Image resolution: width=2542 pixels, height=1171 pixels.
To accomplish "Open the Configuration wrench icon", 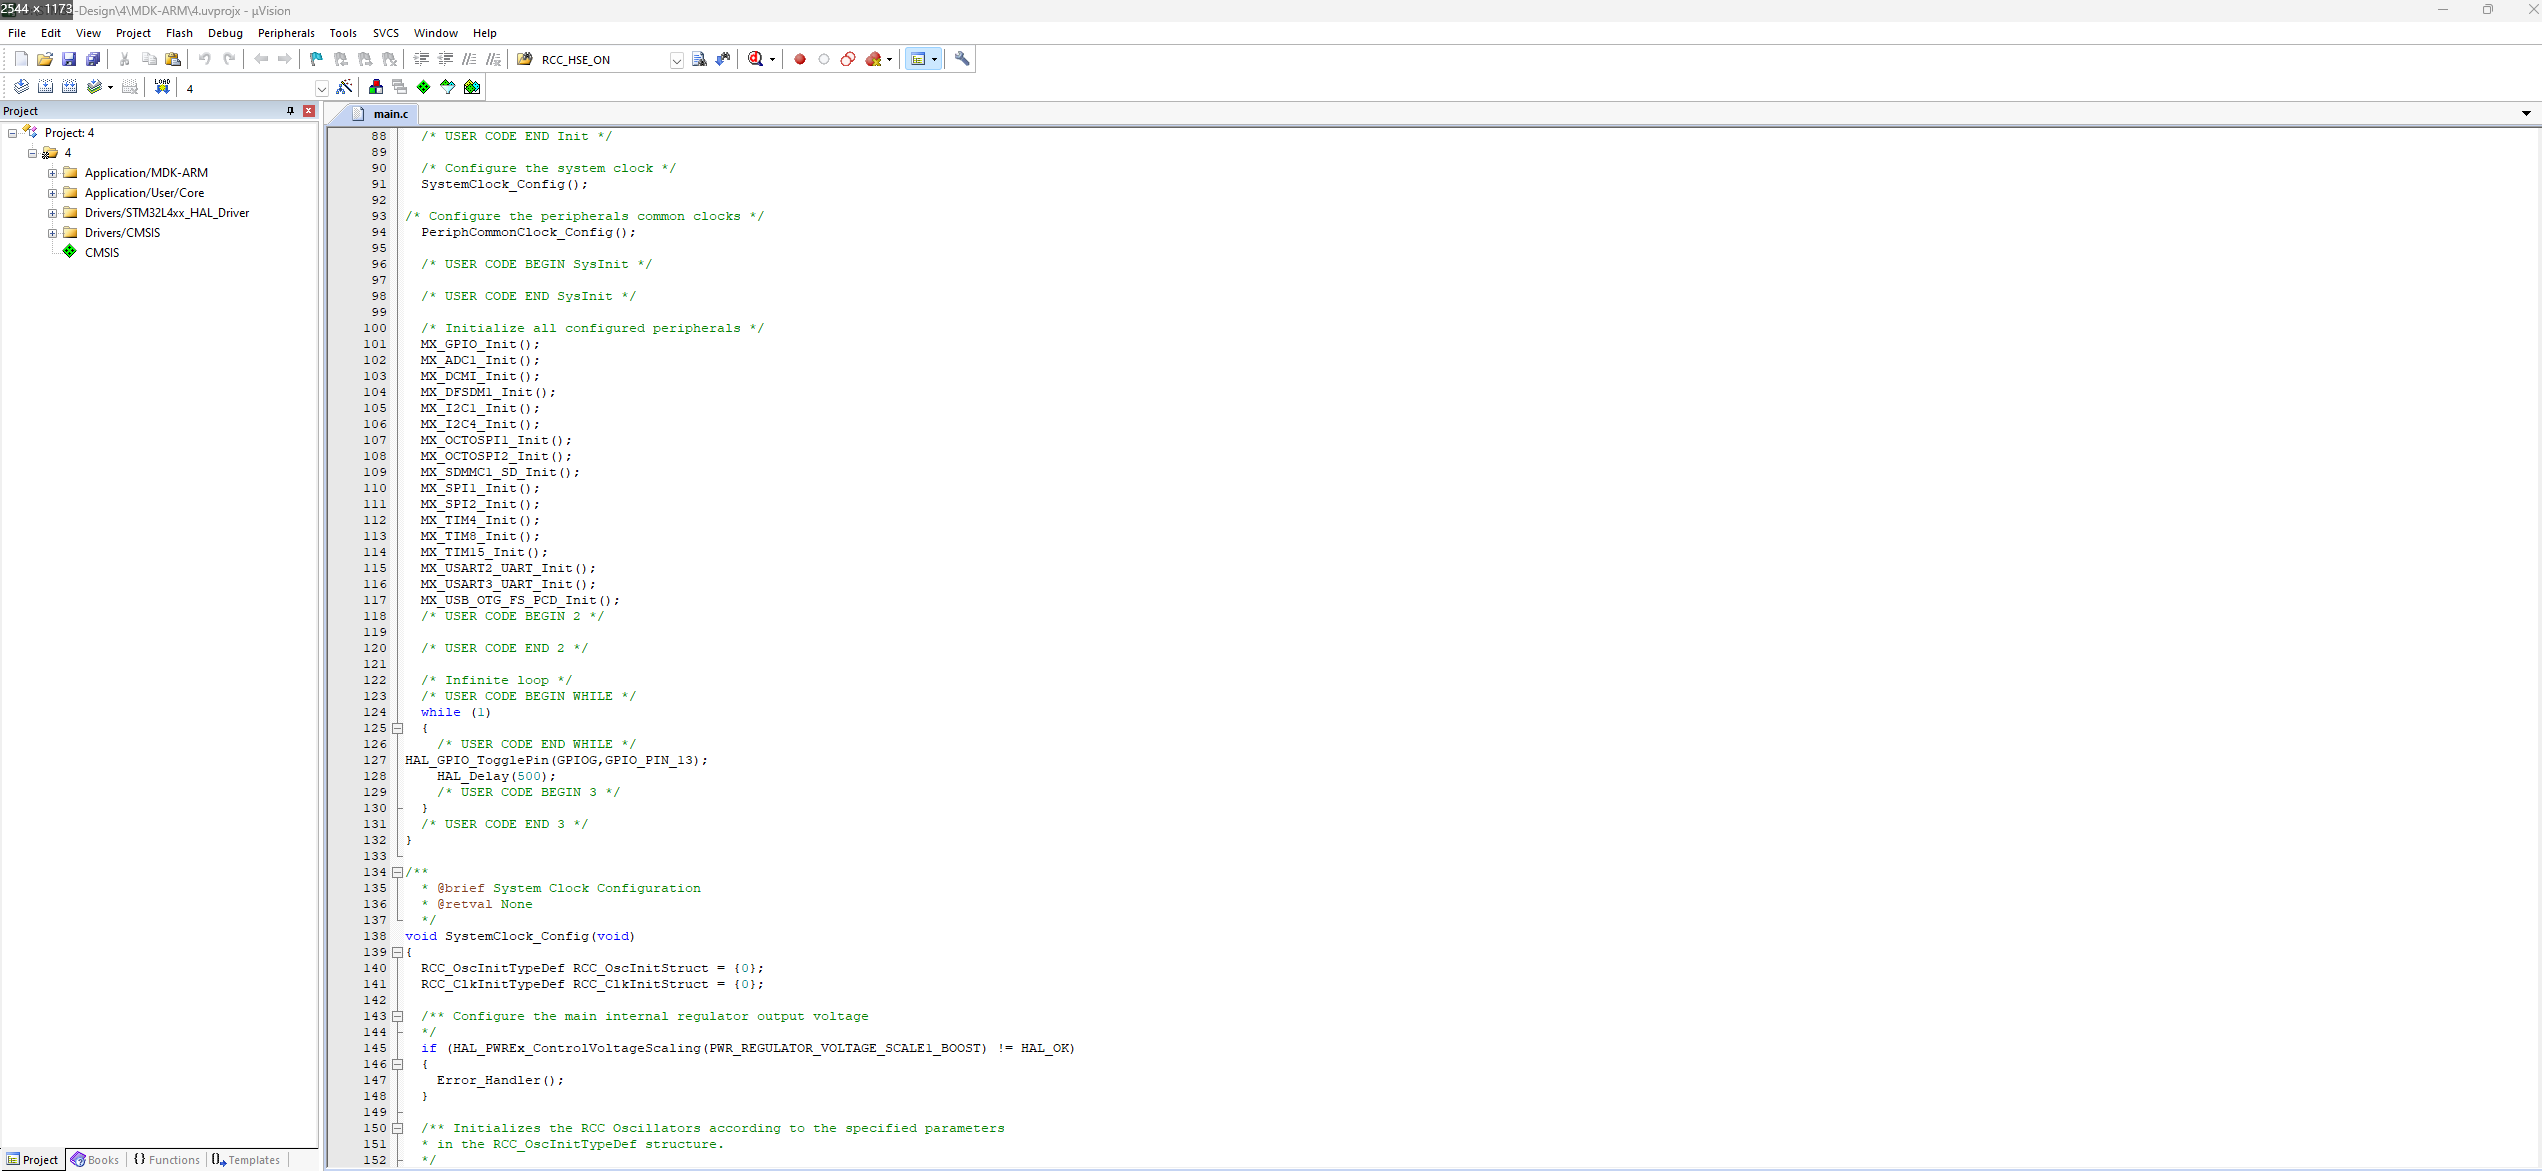I will pos(962,59).
